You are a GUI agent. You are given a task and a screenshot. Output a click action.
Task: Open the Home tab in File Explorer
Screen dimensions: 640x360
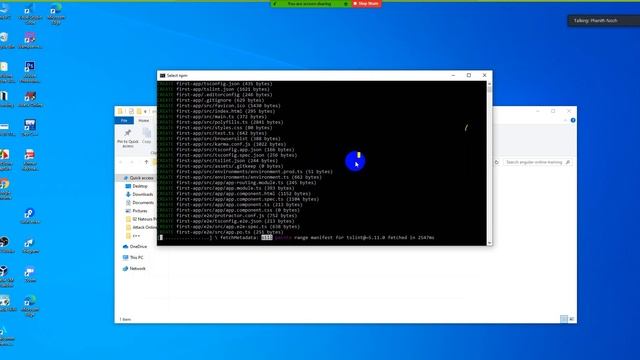click(x=144, y=120)
